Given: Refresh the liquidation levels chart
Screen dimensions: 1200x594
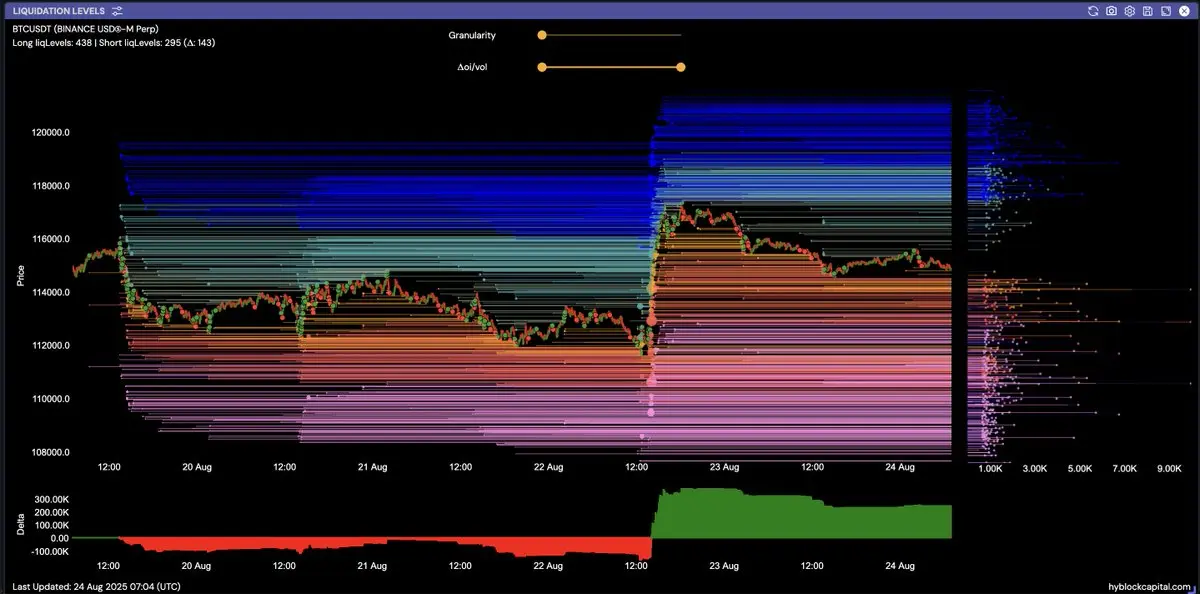Looking at the screenshot, I should pyautogui.click(x=1093, y=11).
